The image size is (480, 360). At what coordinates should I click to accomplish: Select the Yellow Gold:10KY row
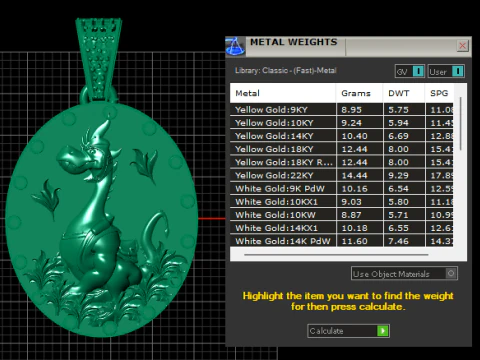341,123
